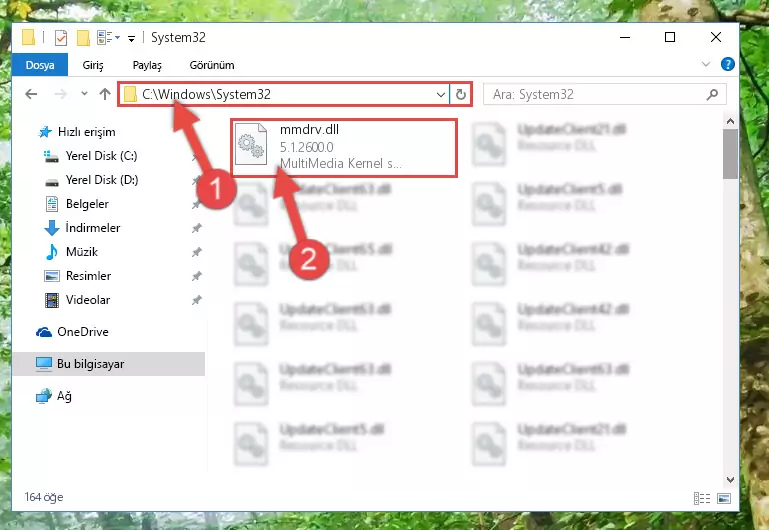Click the pin icon next to Videolar
Image resolution: width=769 pixels, height=530 pixels.
click(197, 300)
